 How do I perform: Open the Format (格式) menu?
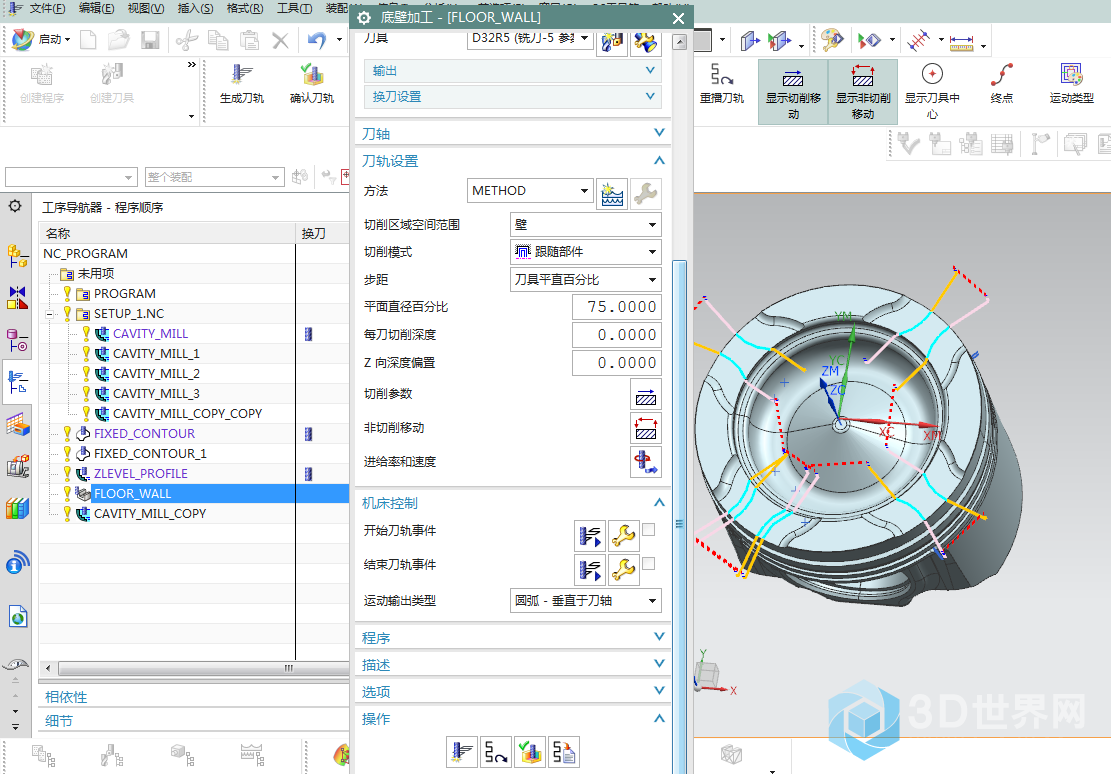coord(245,8)
